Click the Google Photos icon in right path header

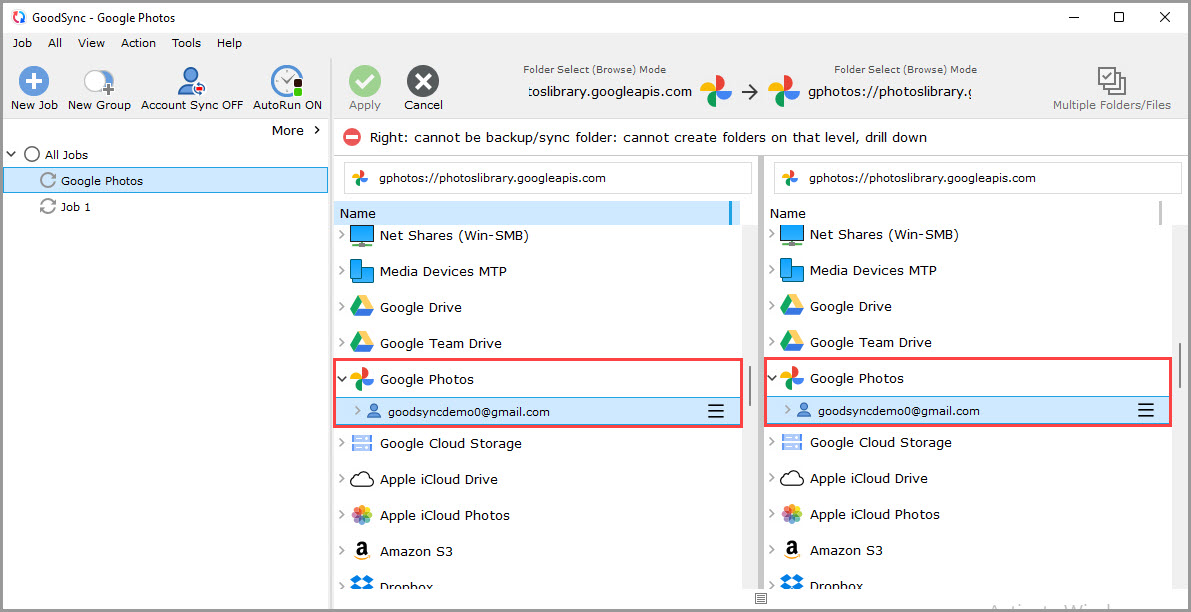[x=785, y=90]
